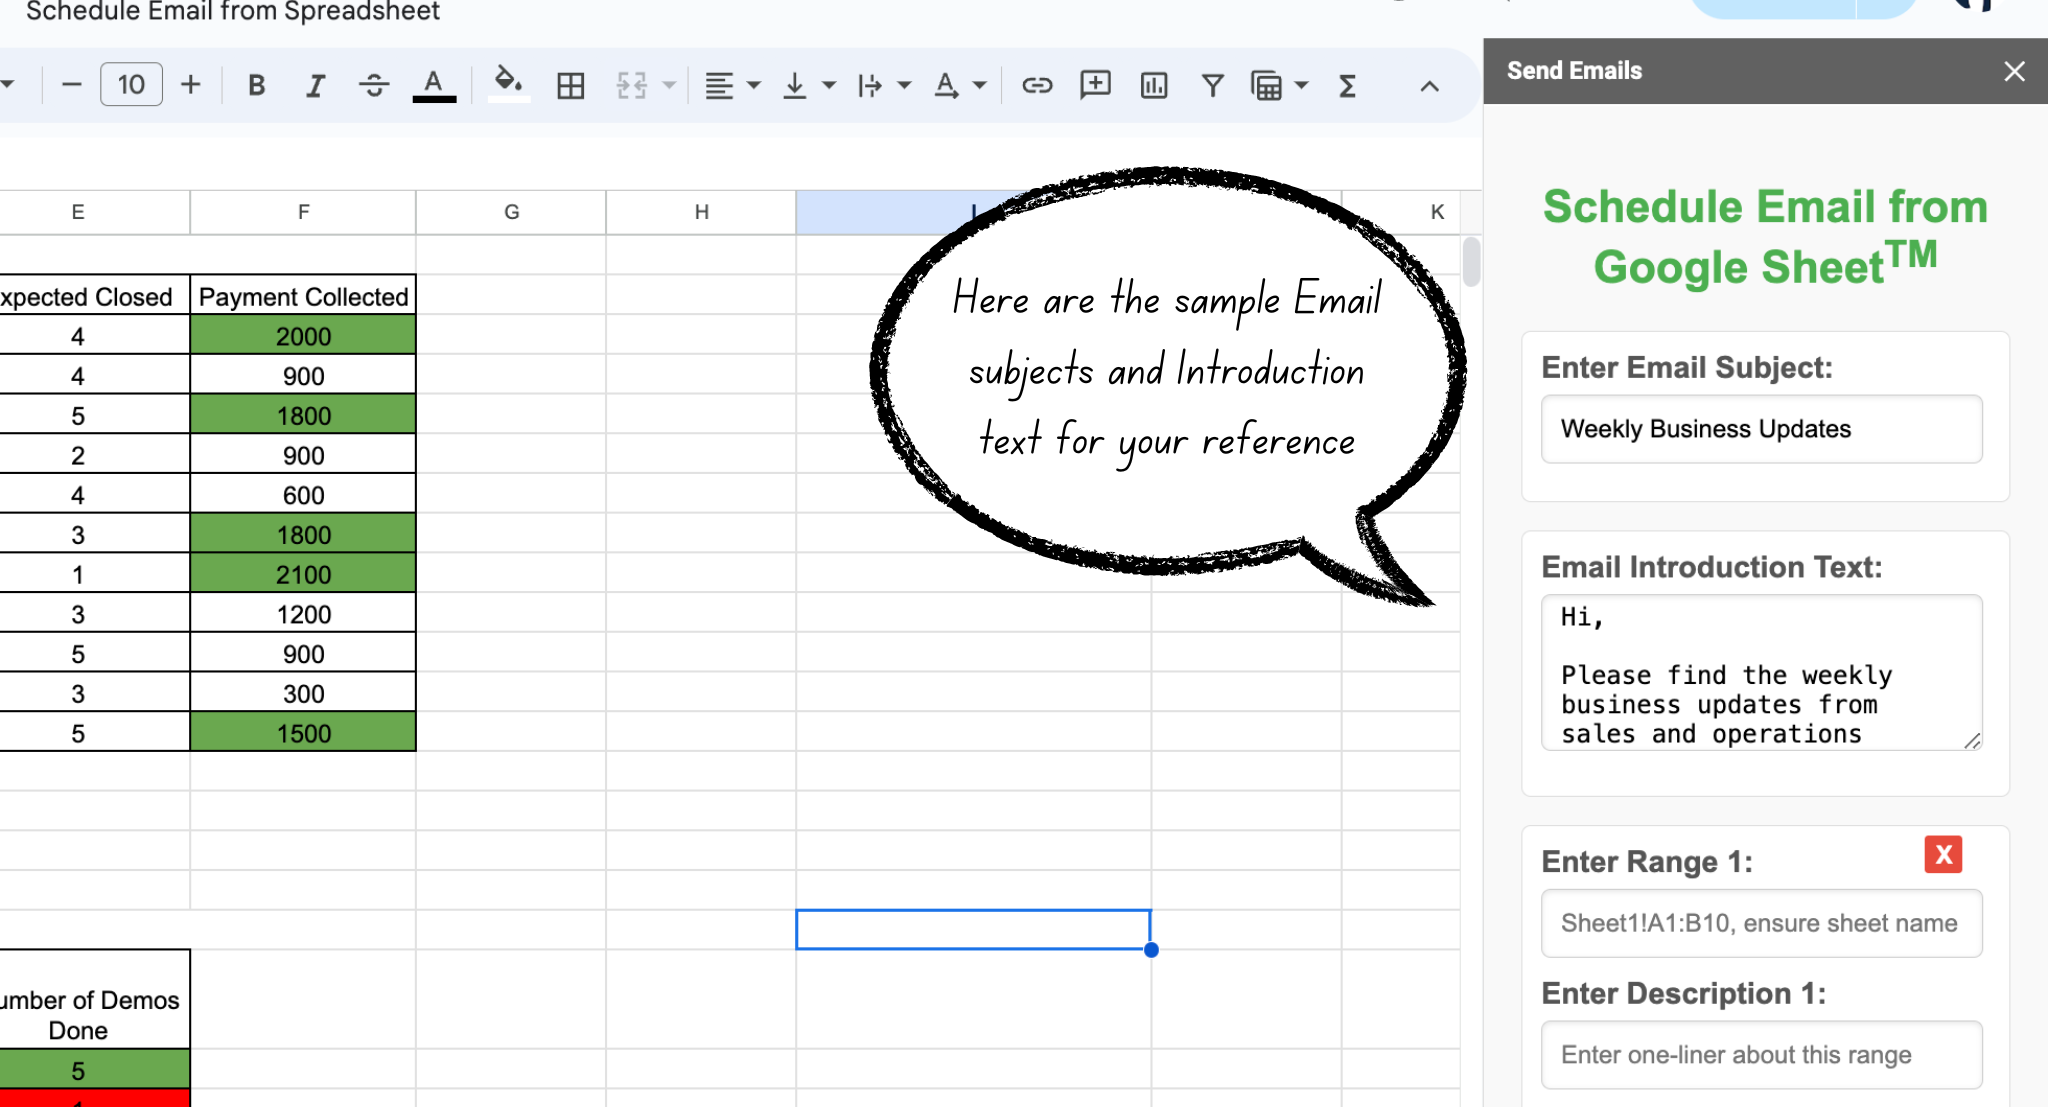Apply strikethrough formatting
Viewport: 2048px width, 1107px height.
point(374,86)
